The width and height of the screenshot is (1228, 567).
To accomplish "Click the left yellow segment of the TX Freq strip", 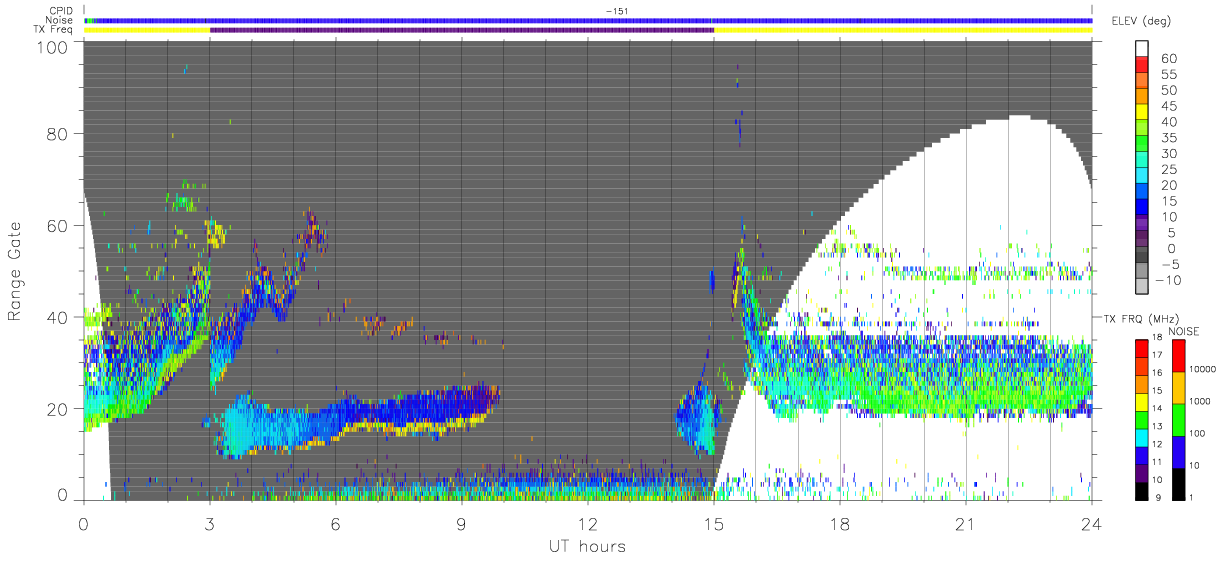I will click(x=147, y=30).
